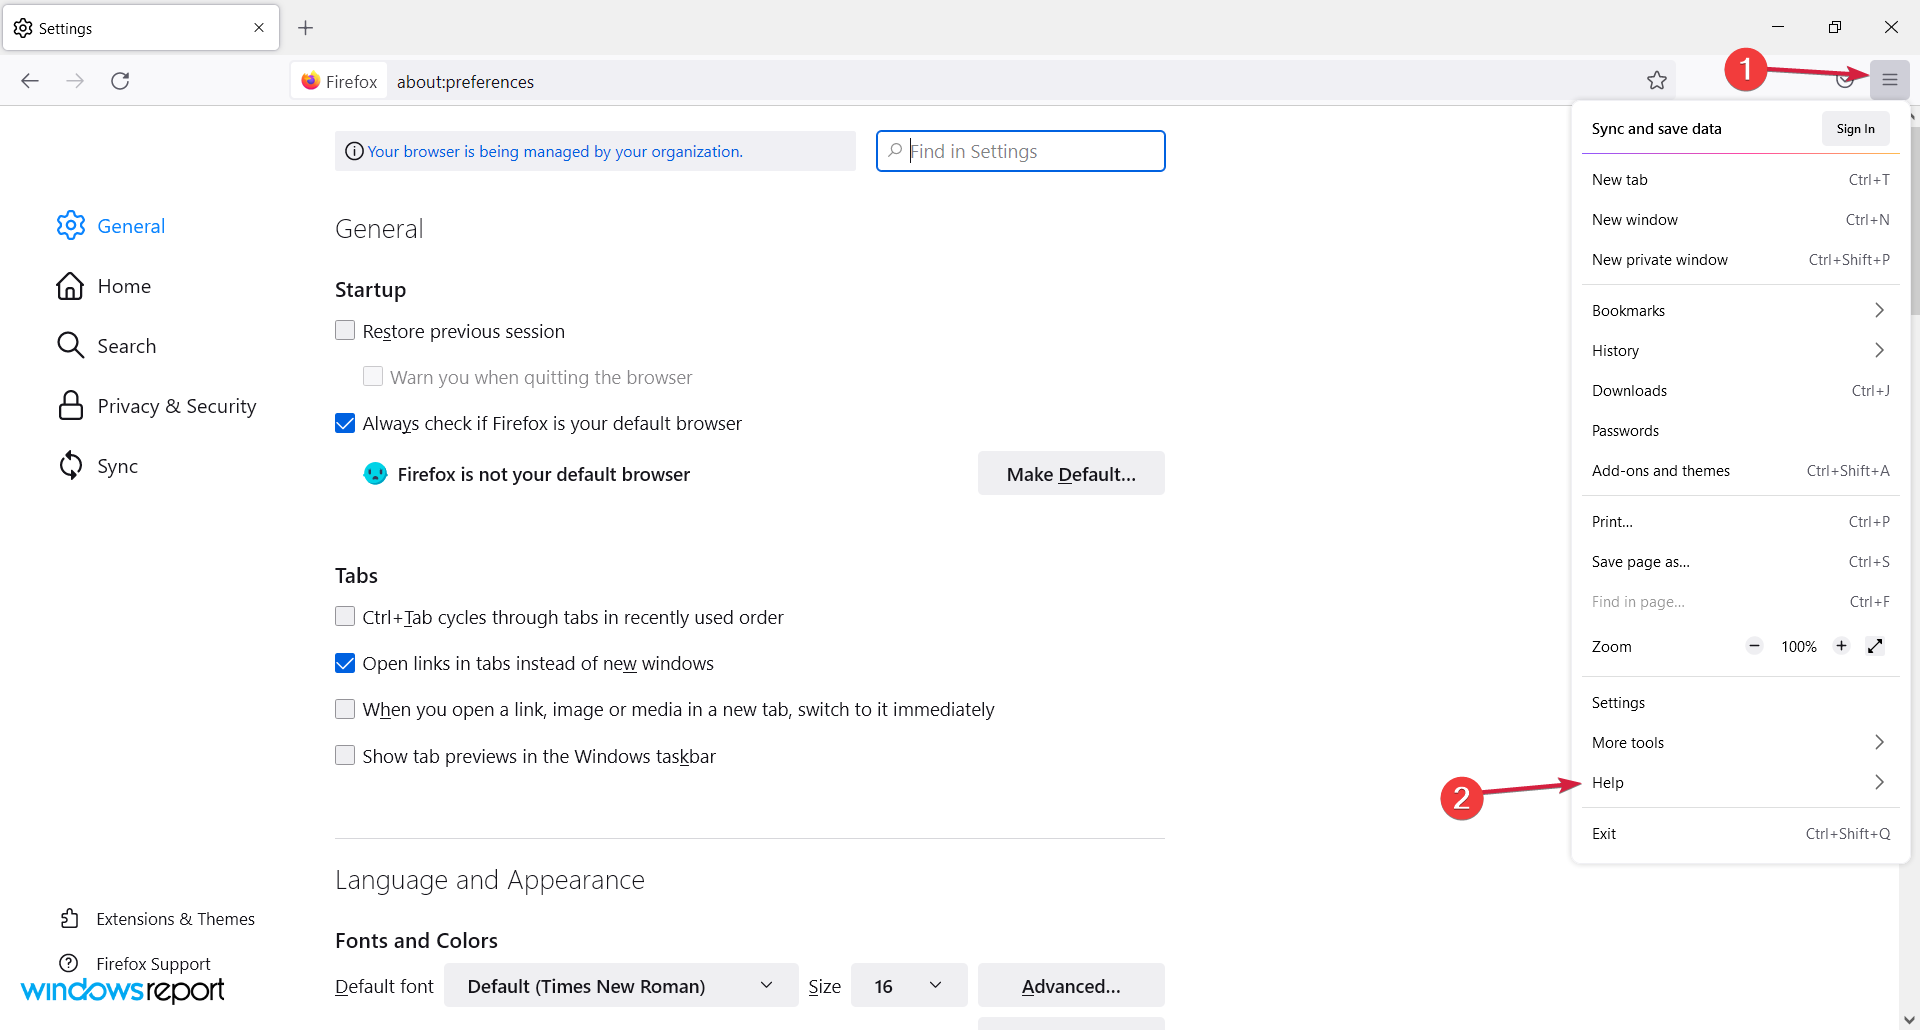Toggle full screen from Zoom row
Image resolution: width=1920 pixels, height=1030 pixels.
click(1876, 646)
